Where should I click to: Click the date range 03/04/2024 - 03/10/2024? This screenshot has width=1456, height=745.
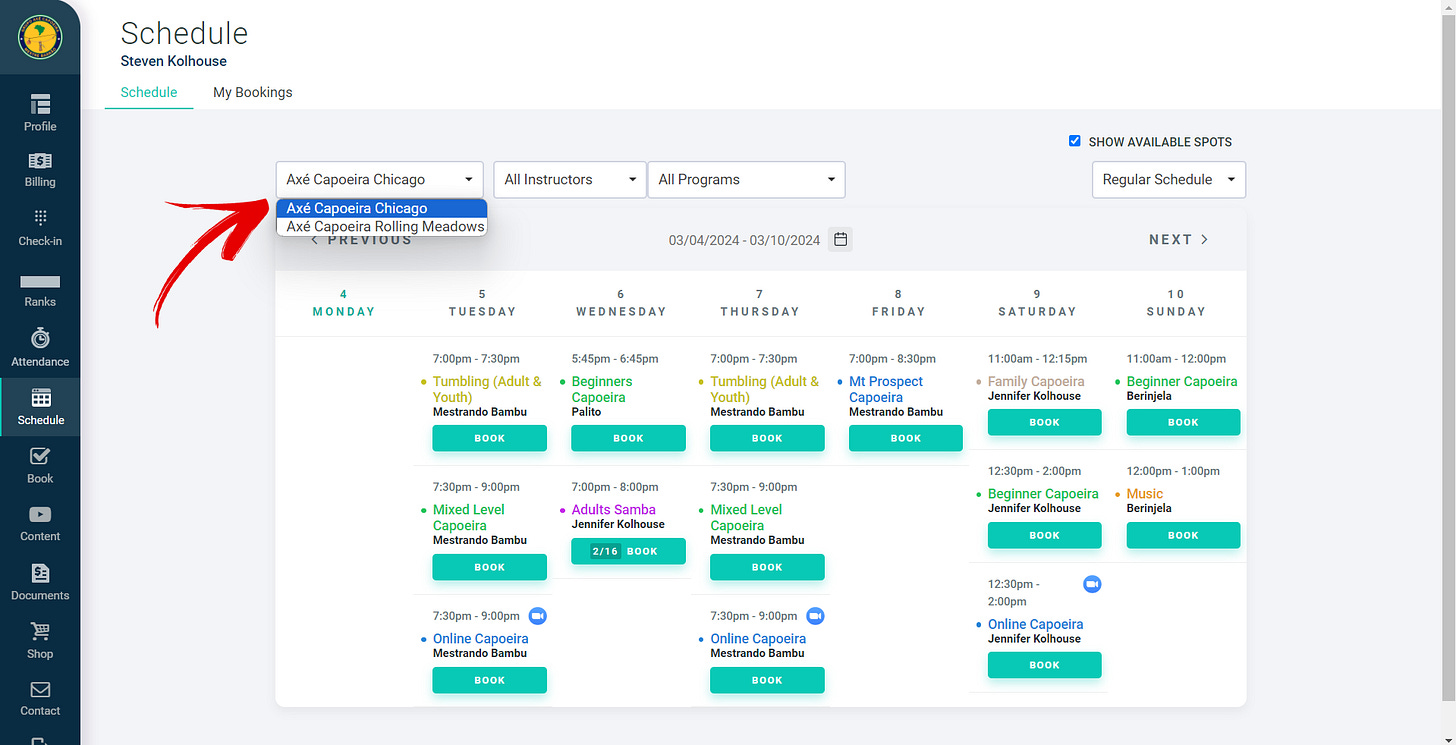click(x=745, y=240)
